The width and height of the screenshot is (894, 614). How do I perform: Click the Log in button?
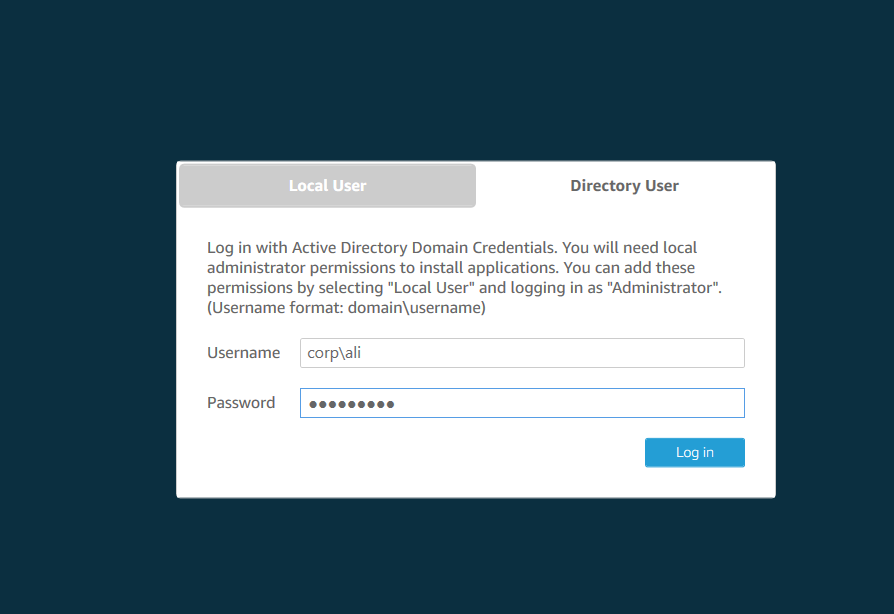pyautogui.click(x=694, y=452)
